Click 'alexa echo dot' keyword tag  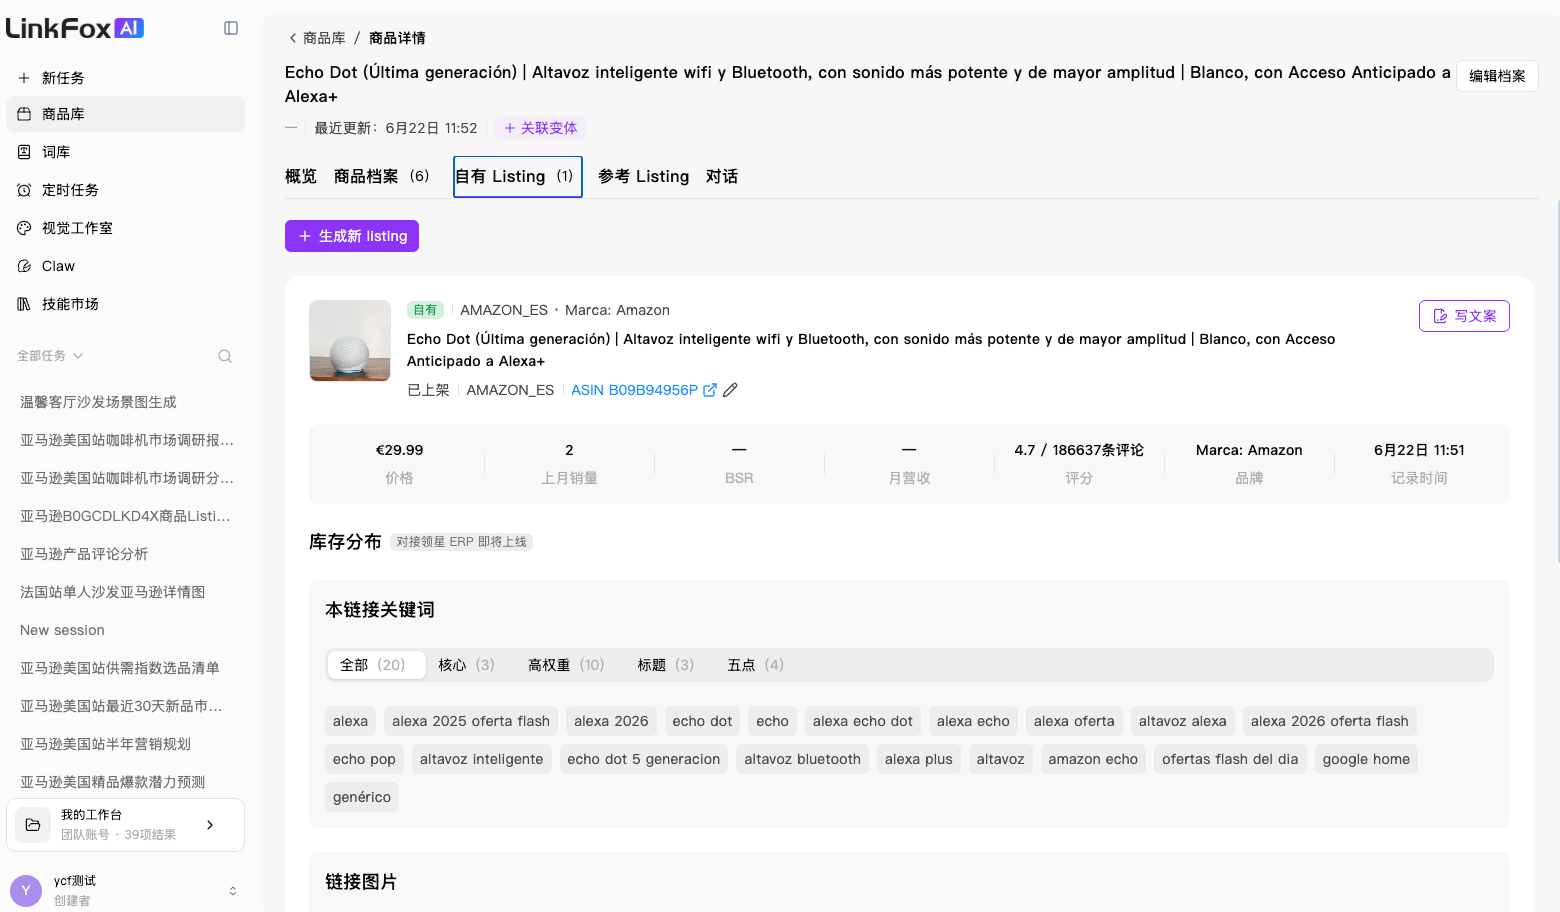click(x=863, y=721)
